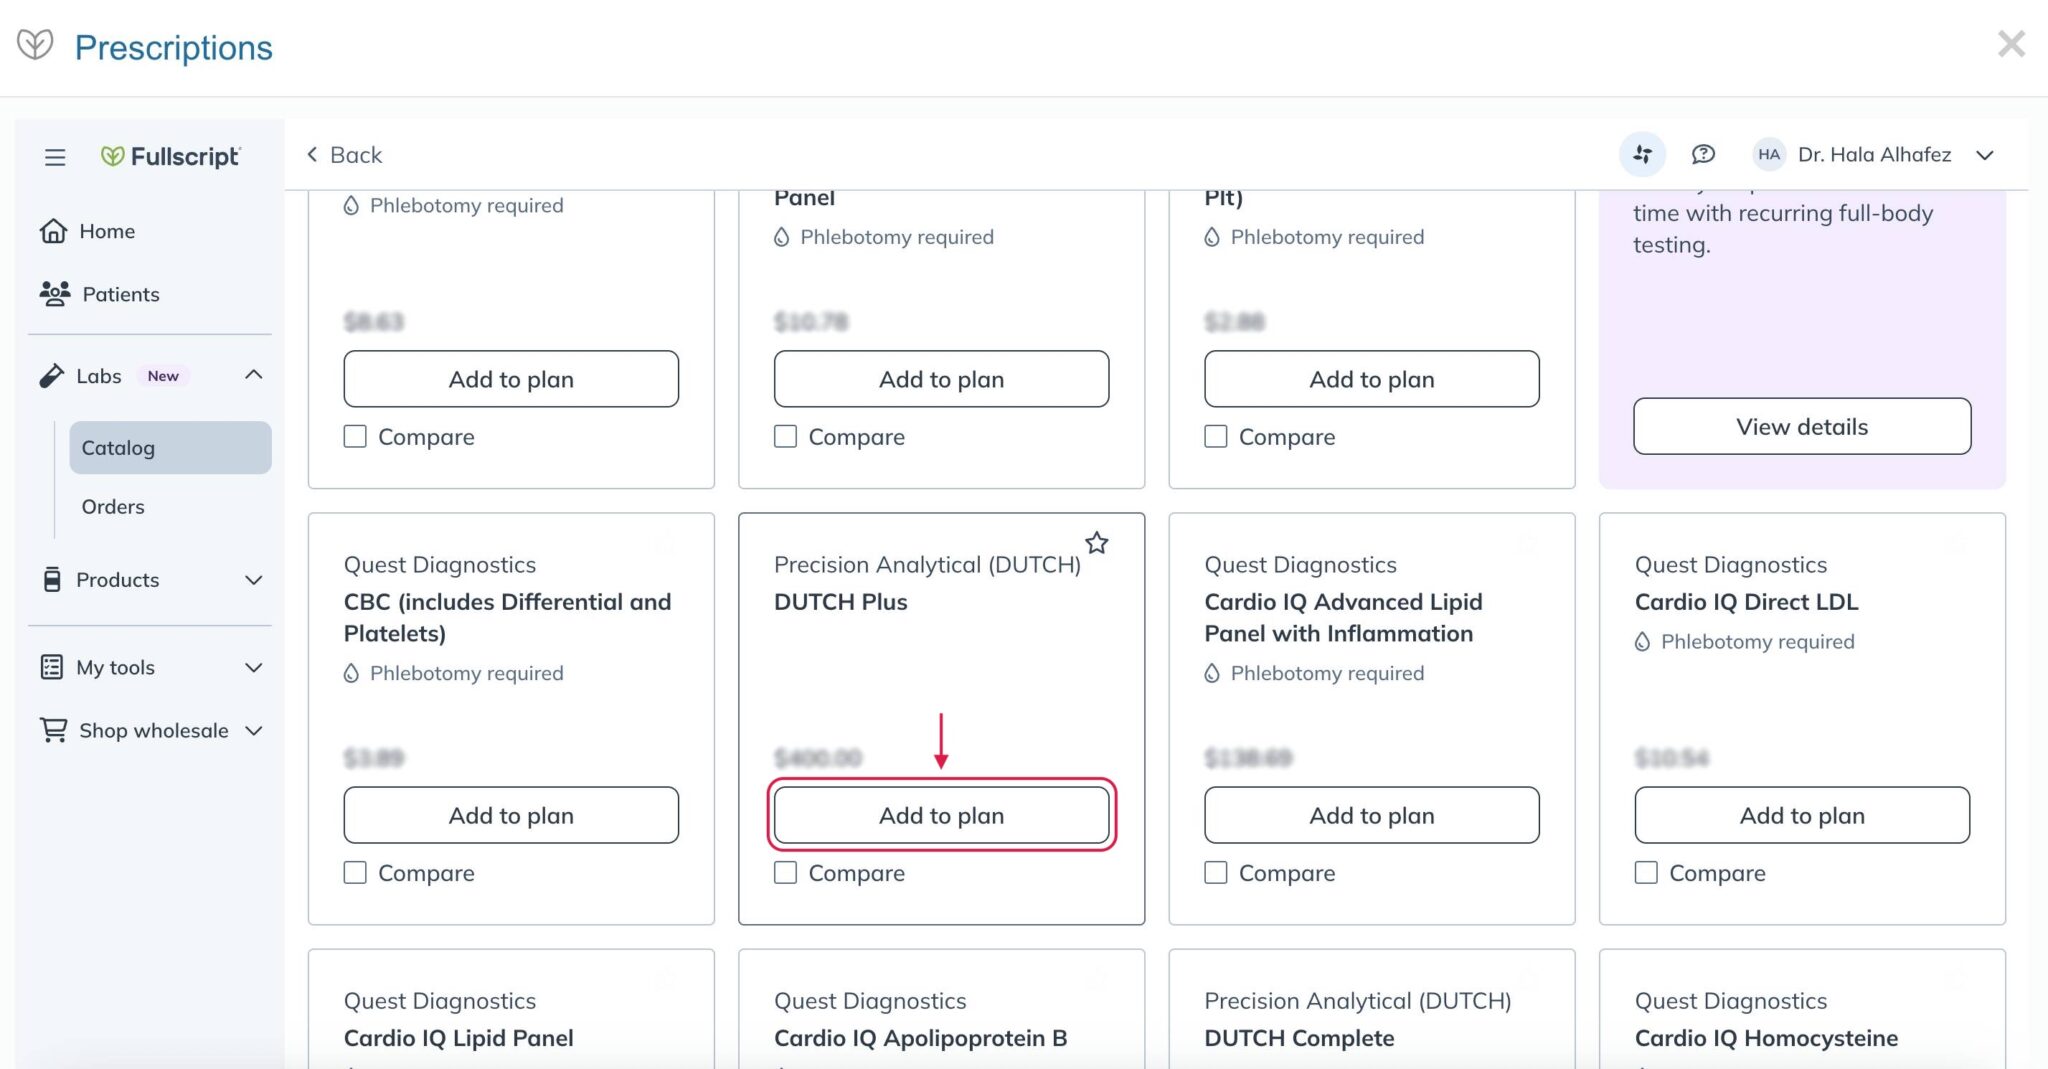The height and width of the screenshot is (1069, 2048).
Task: Collapse the Labs sidebar section
Action: 255,376
